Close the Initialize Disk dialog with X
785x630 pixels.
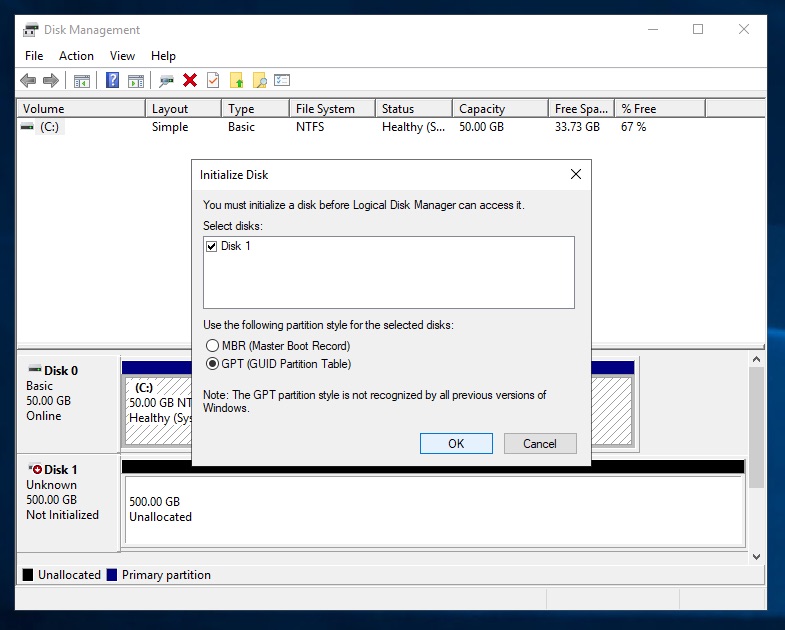tap(575, 174)
